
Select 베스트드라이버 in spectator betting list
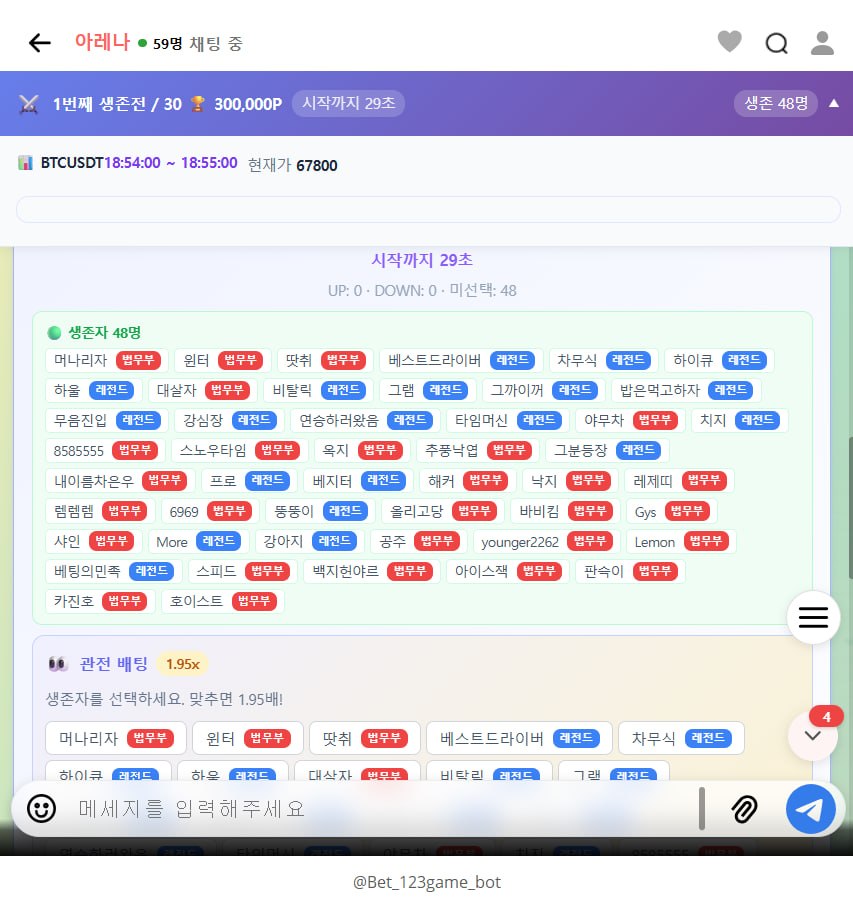coord(519,739)
